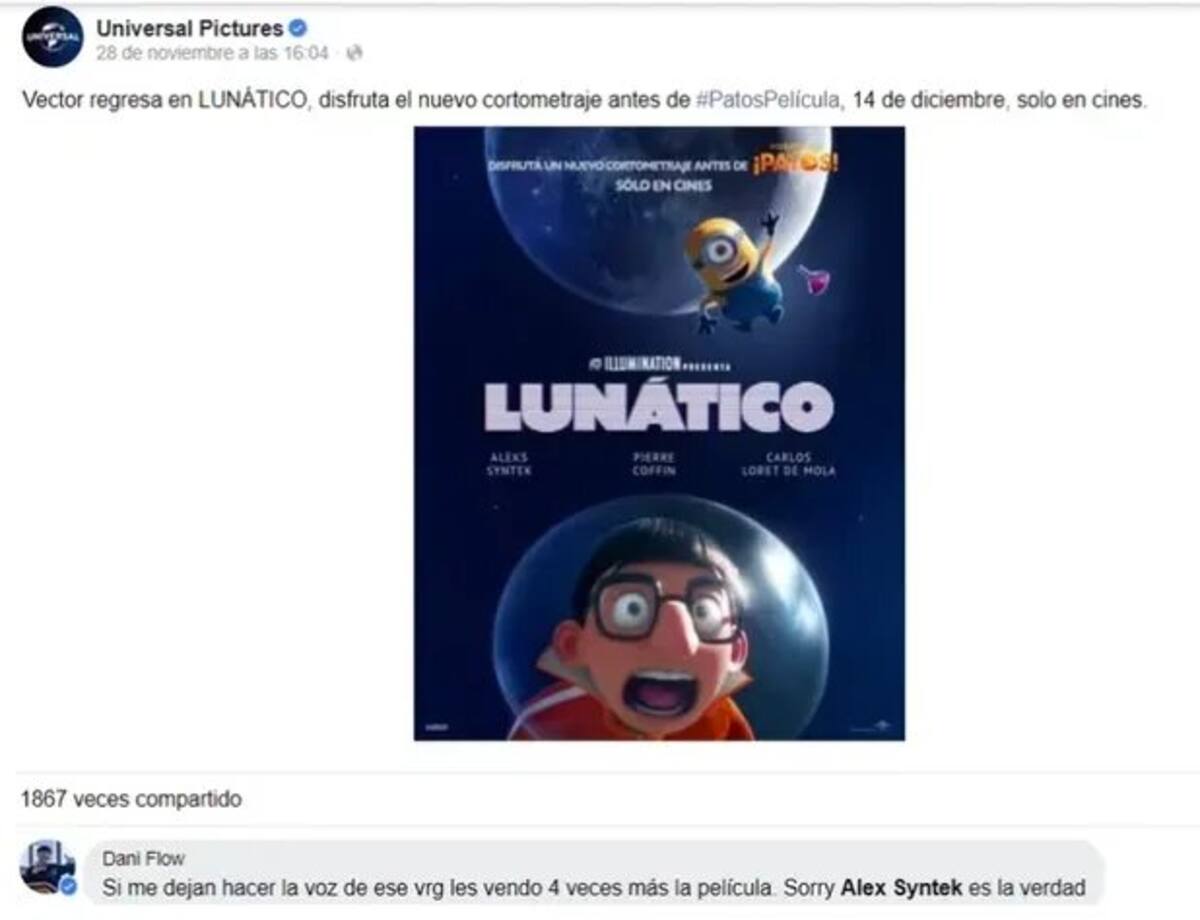Open the #PatosPelícula hashtag link
1200x920 pixels.
pos(767,101)
